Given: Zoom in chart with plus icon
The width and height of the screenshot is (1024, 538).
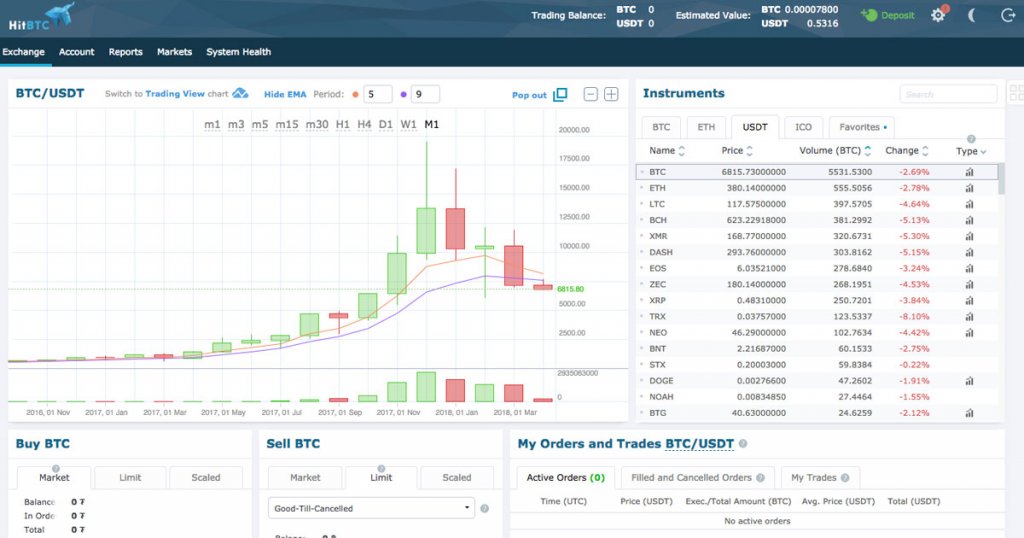Looking at the screenshot, I should click(x=611, y=94).
